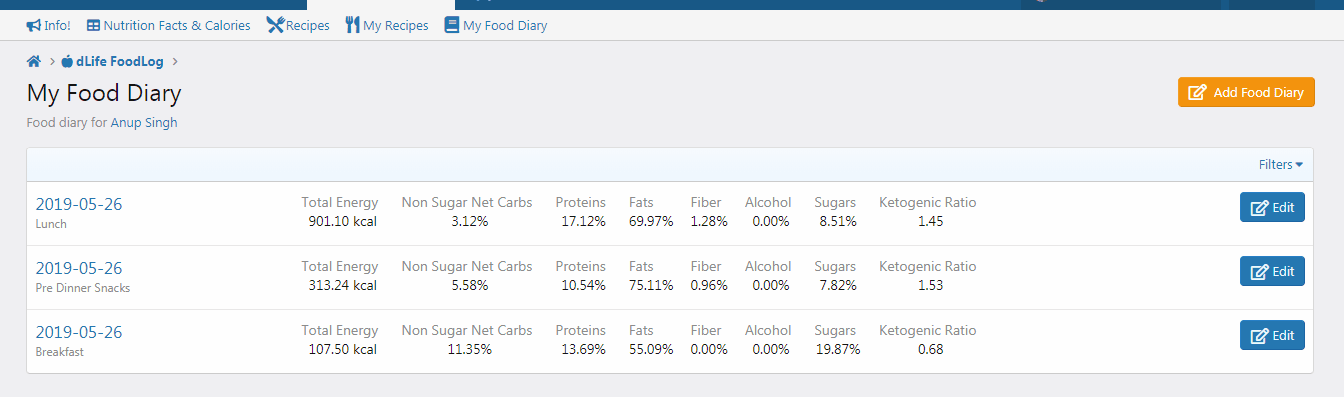Click the book icon for My Food Diary

pos(452,25)
